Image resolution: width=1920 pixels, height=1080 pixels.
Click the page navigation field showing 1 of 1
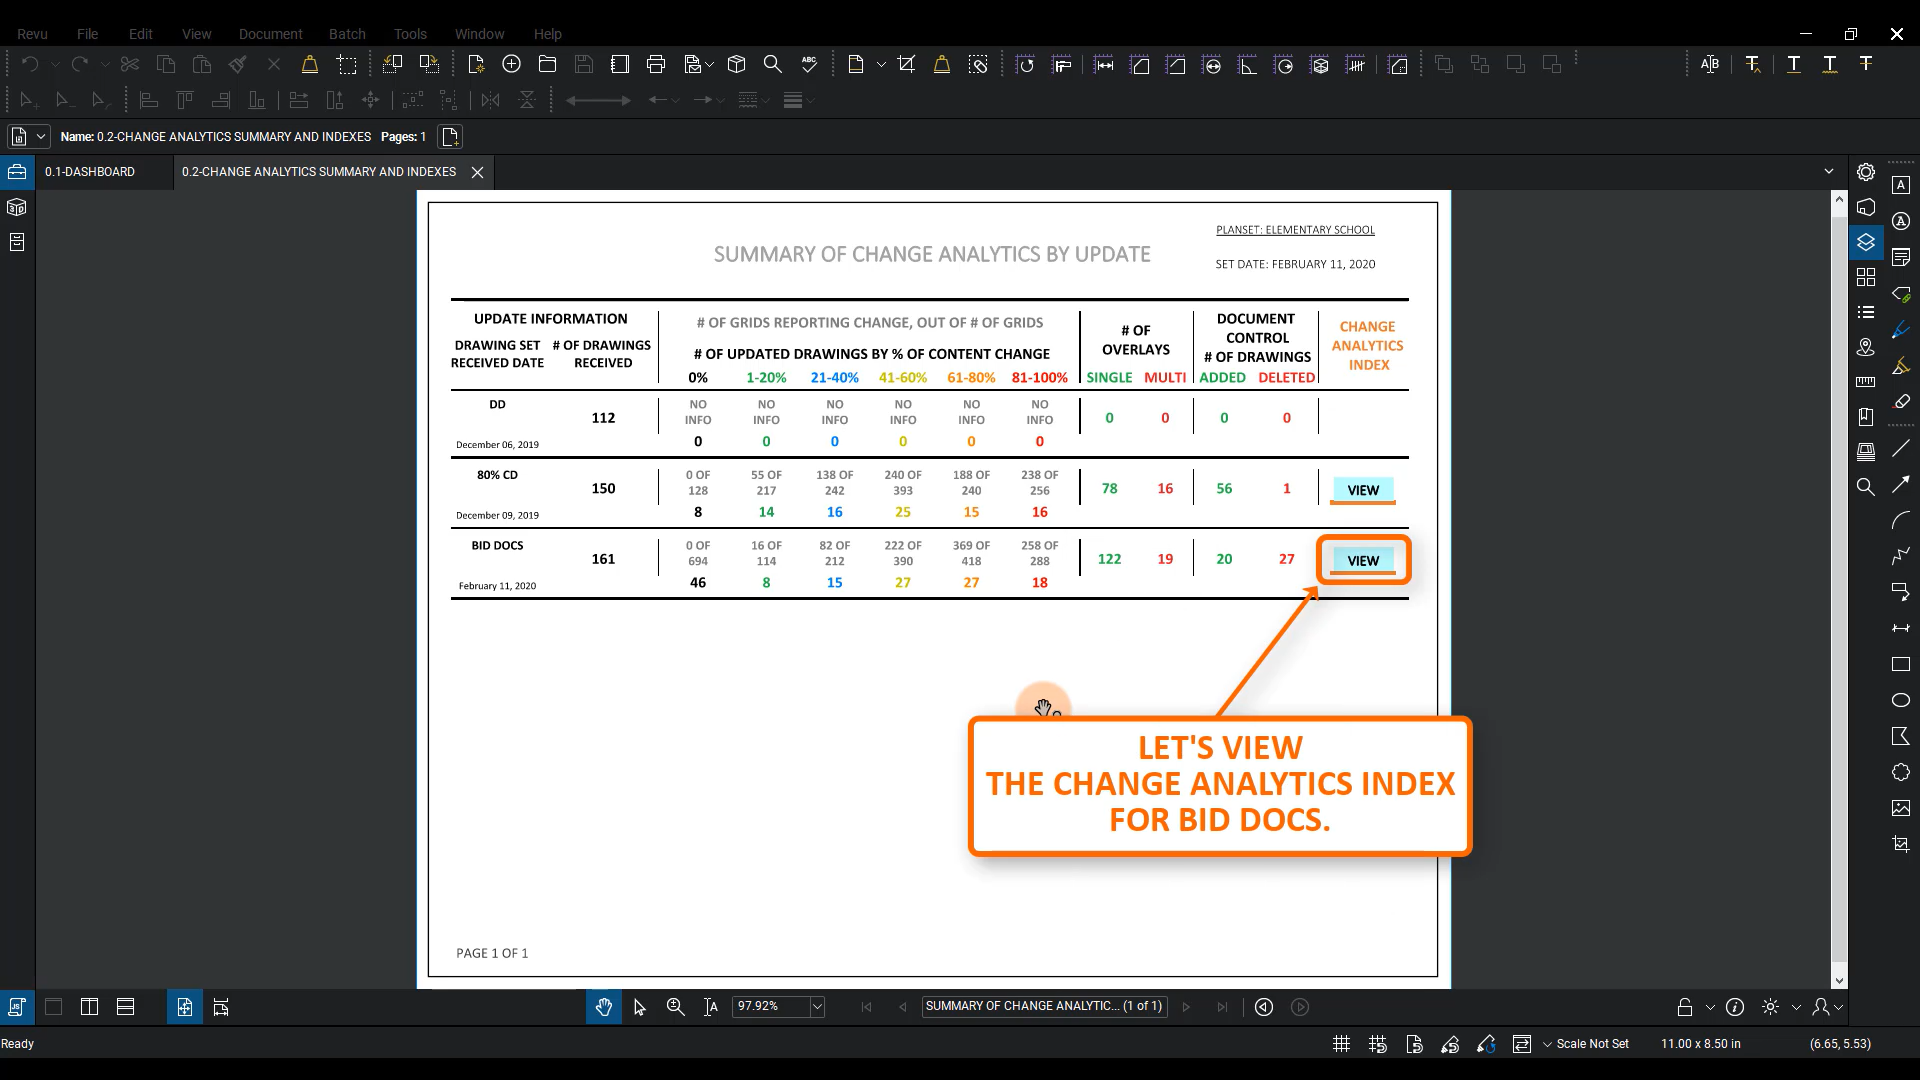(x=1044, y=1006)
